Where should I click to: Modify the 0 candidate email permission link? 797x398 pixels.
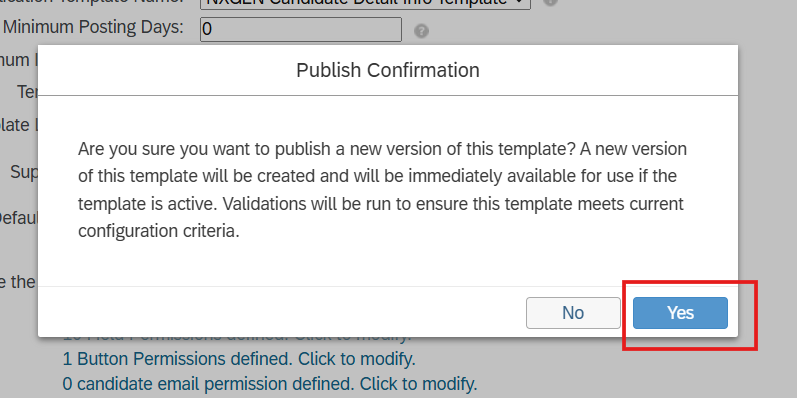coord(270,382)
